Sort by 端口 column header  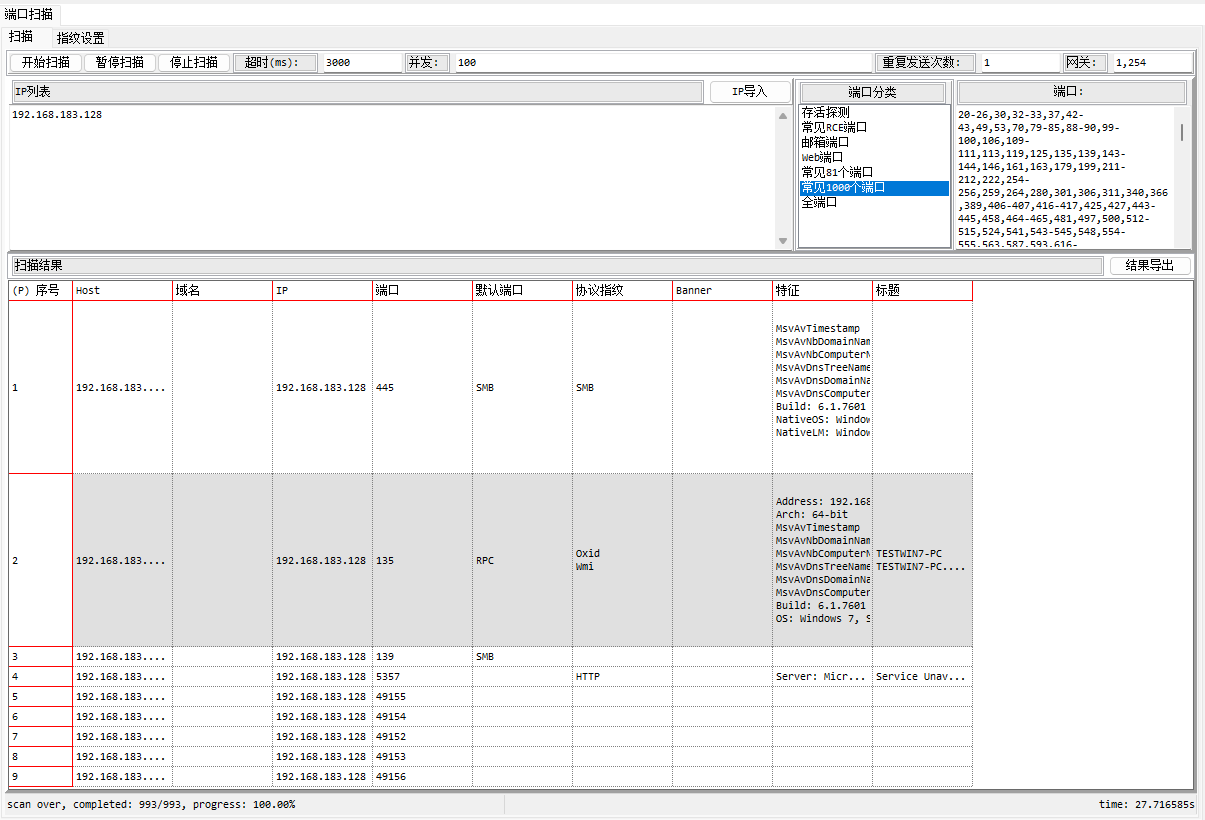421,291
